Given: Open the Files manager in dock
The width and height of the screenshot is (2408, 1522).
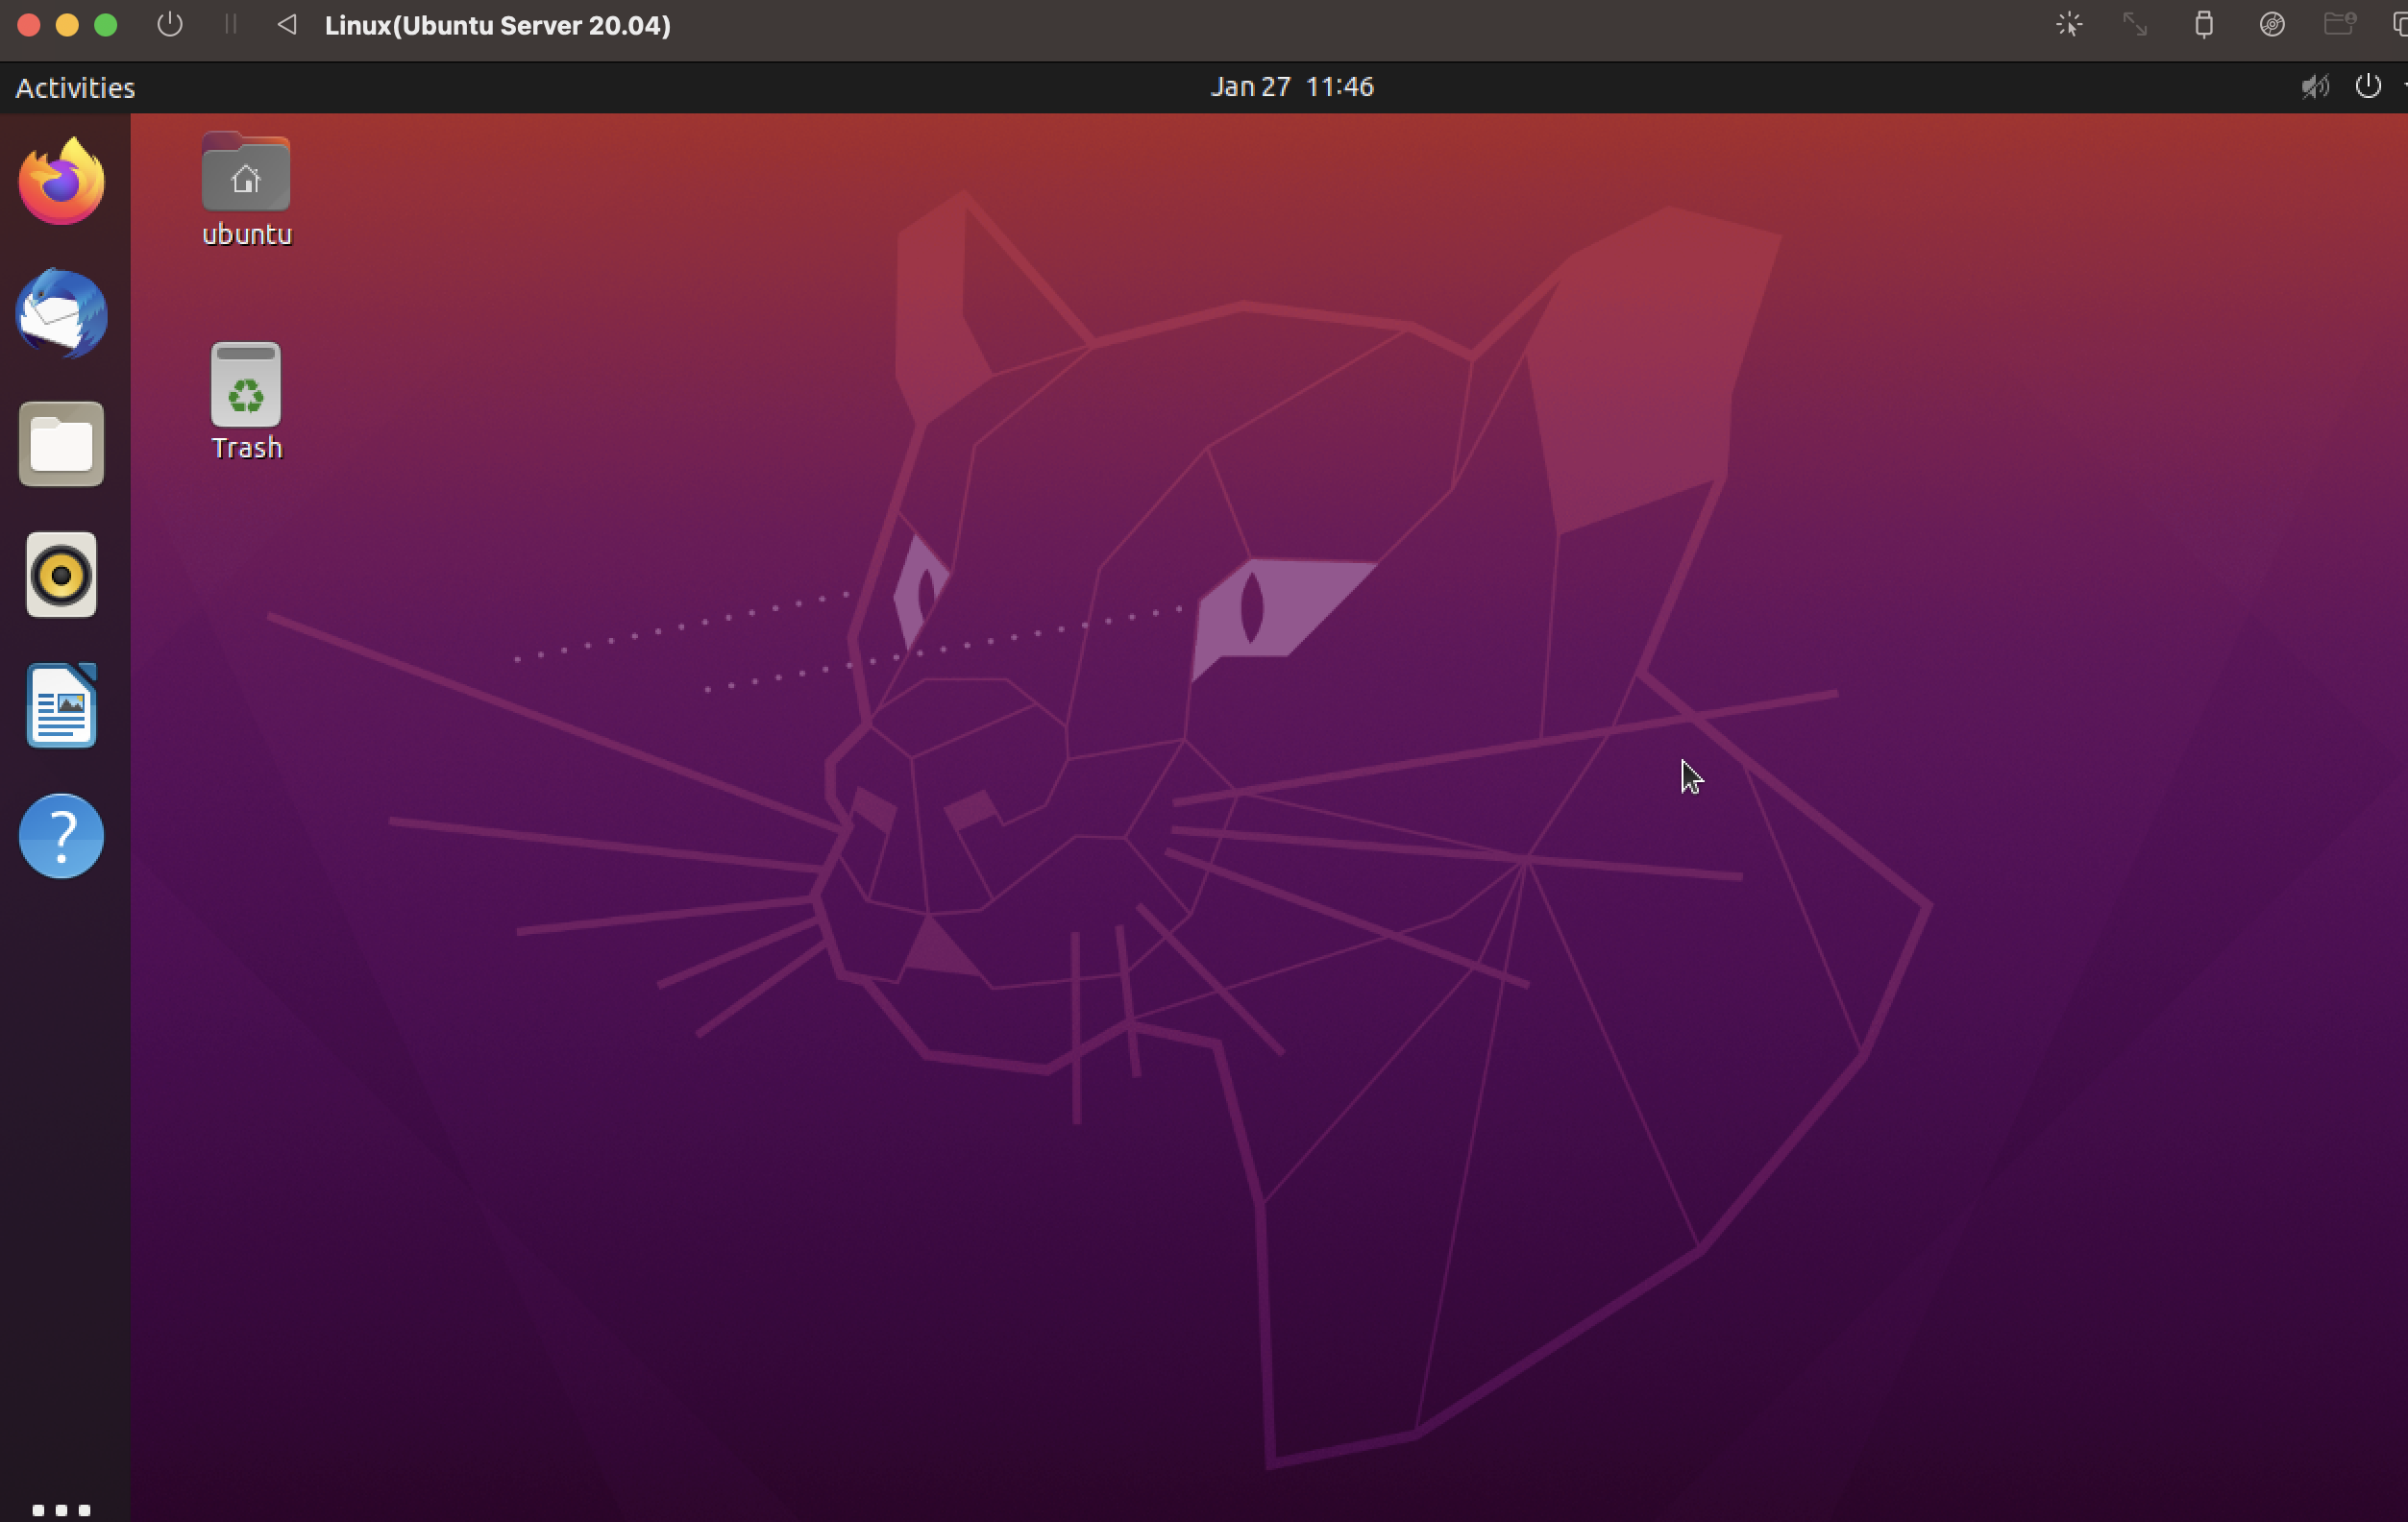Looking at the screenshot, I should point(61,444).
